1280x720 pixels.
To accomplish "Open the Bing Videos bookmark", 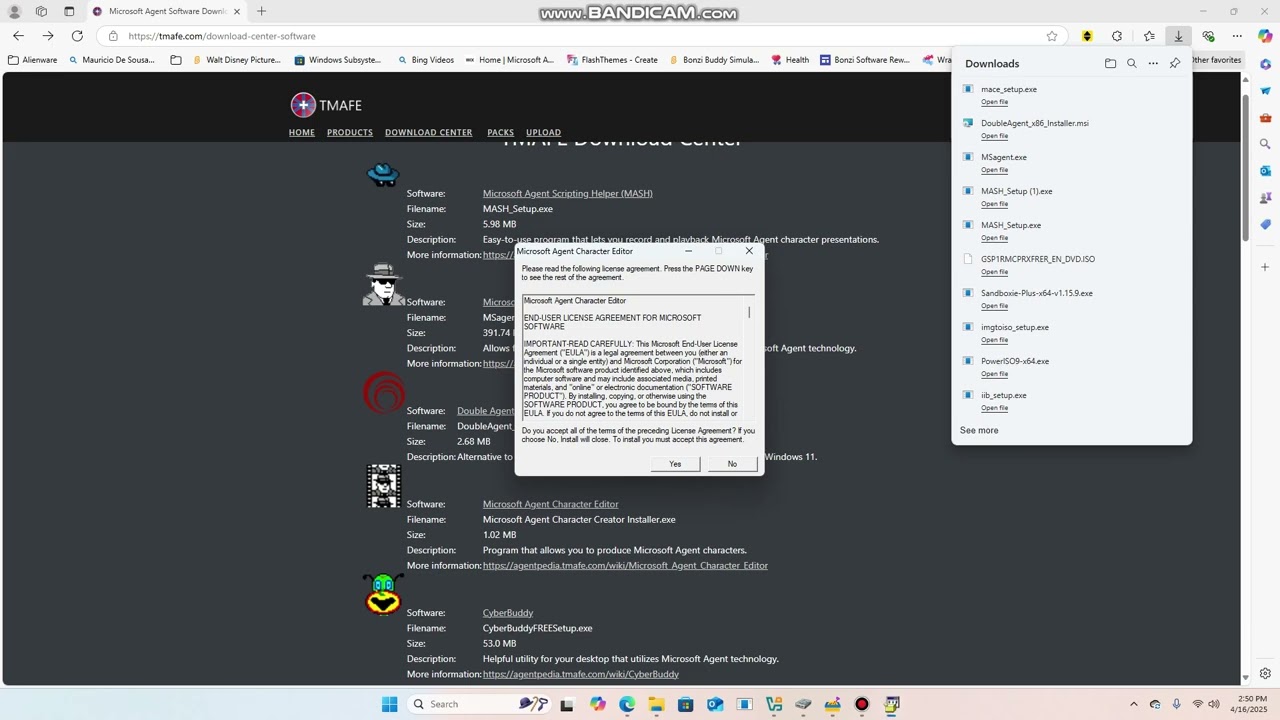I will pos(425,60).
